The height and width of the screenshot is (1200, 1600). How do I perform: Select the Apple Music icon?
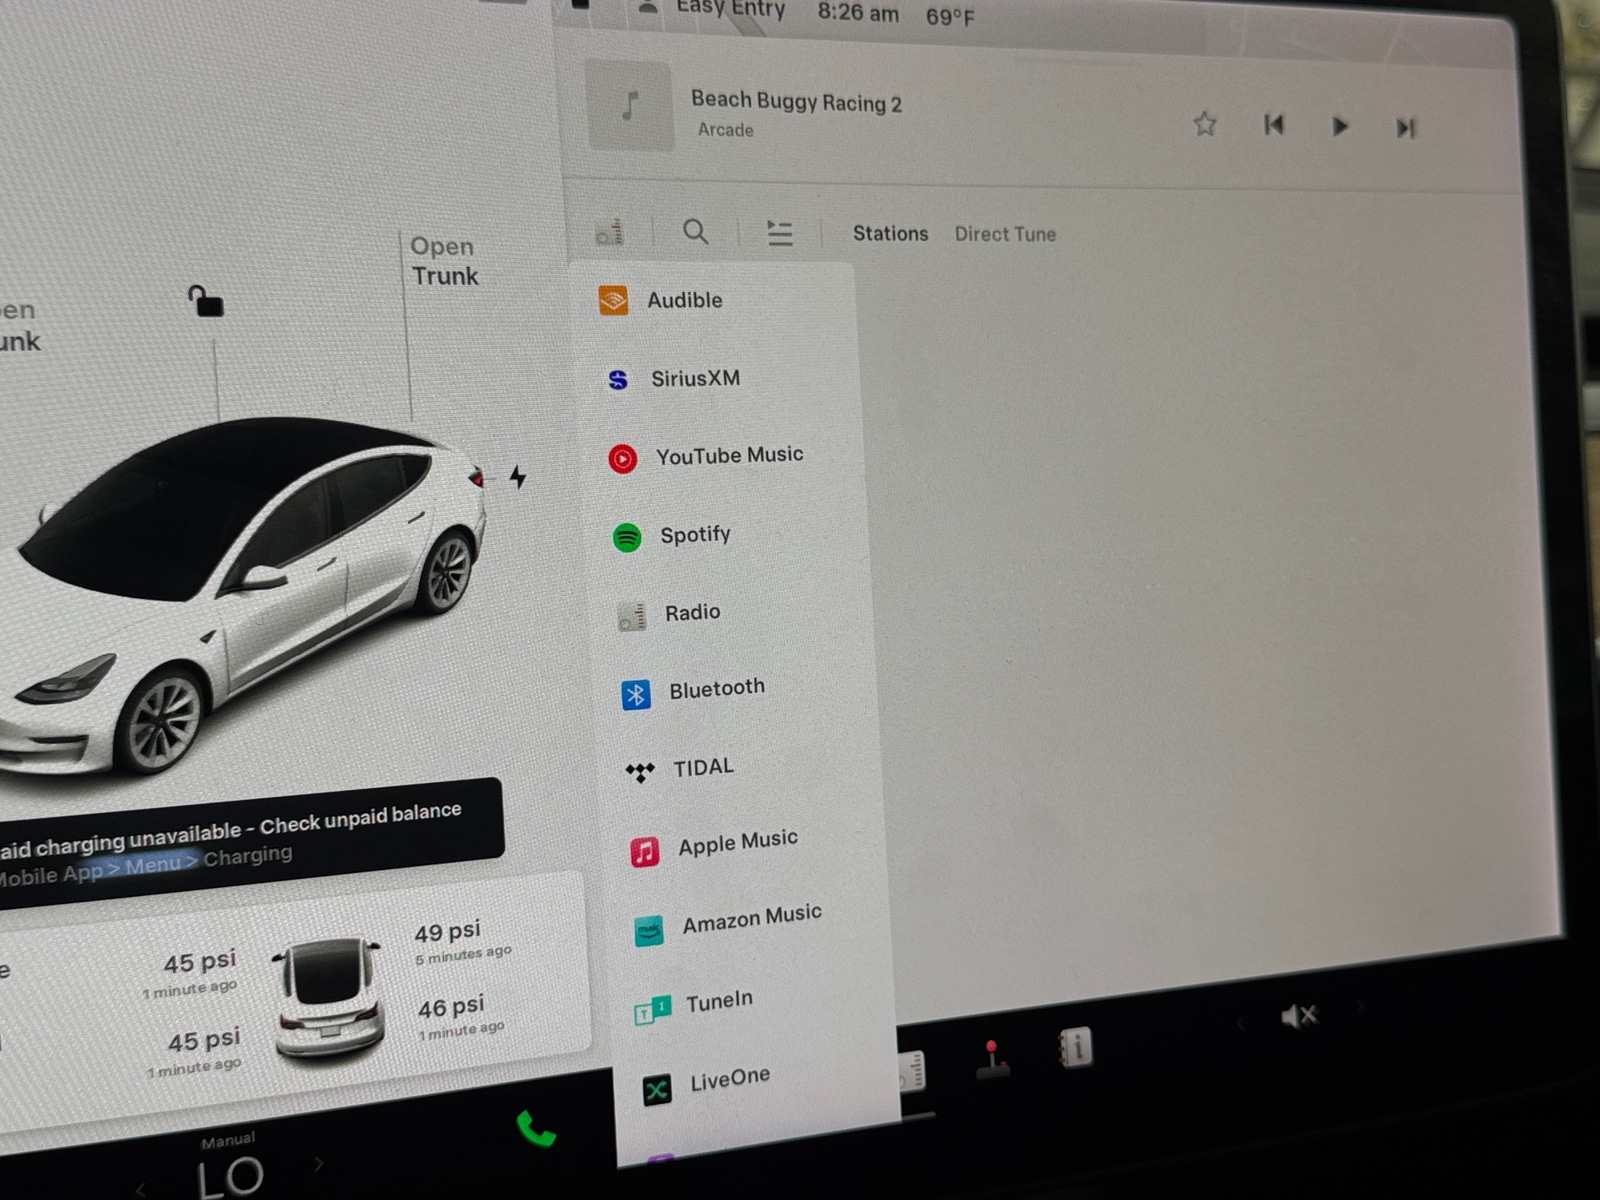[645, 852]
